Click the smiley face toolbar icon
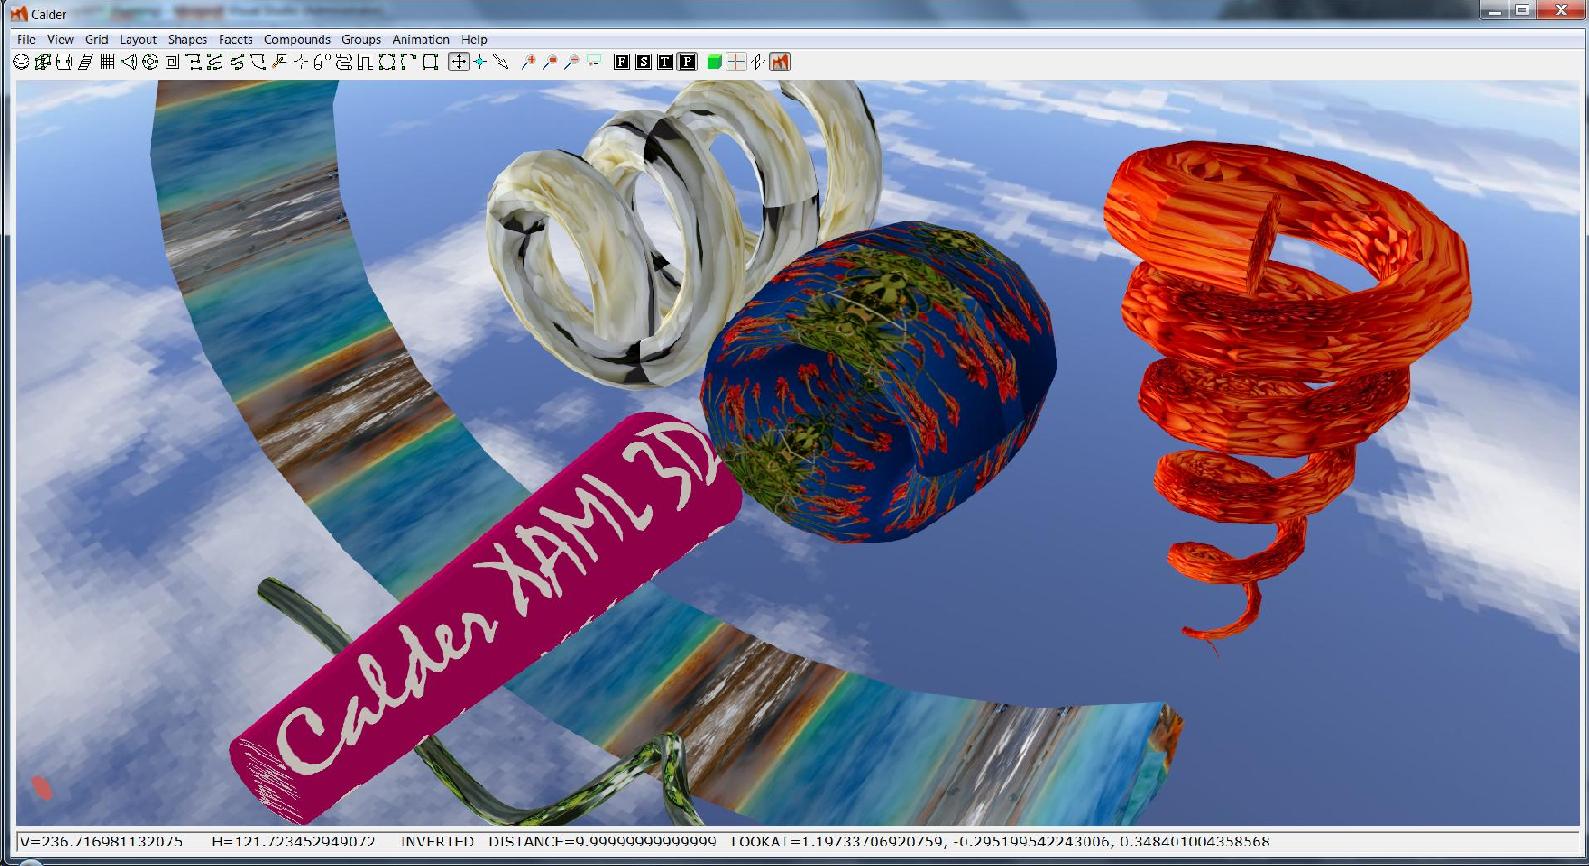 pos(21,62)
